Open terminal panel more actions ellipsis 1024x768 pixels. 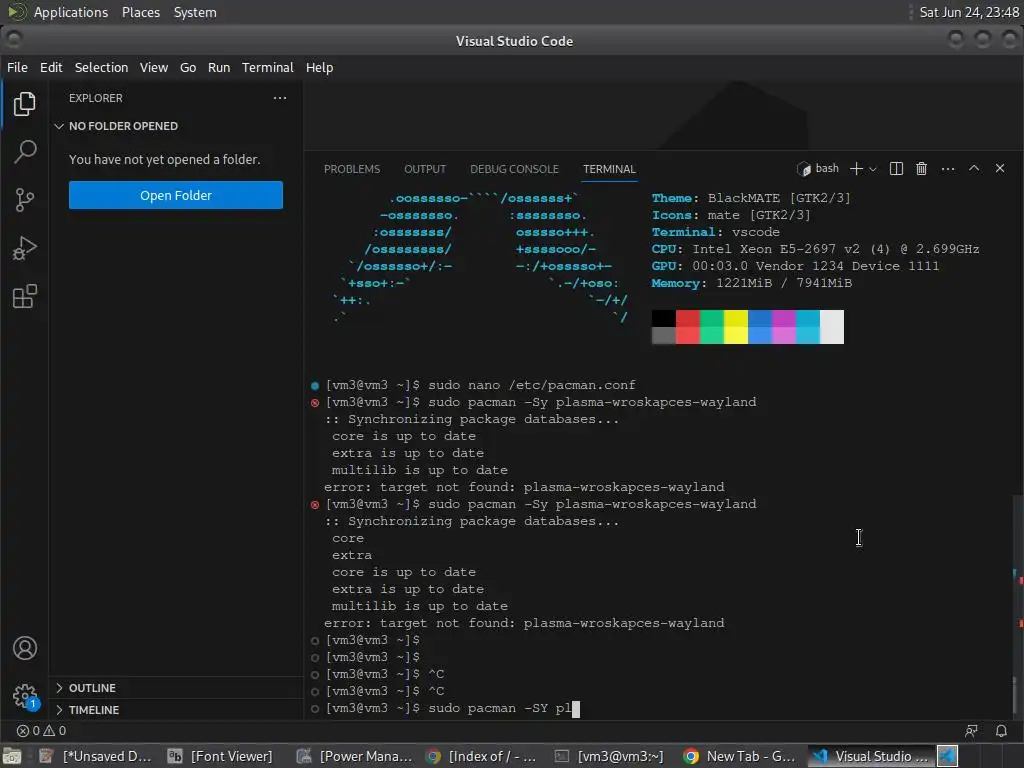(x=948, y=168)
